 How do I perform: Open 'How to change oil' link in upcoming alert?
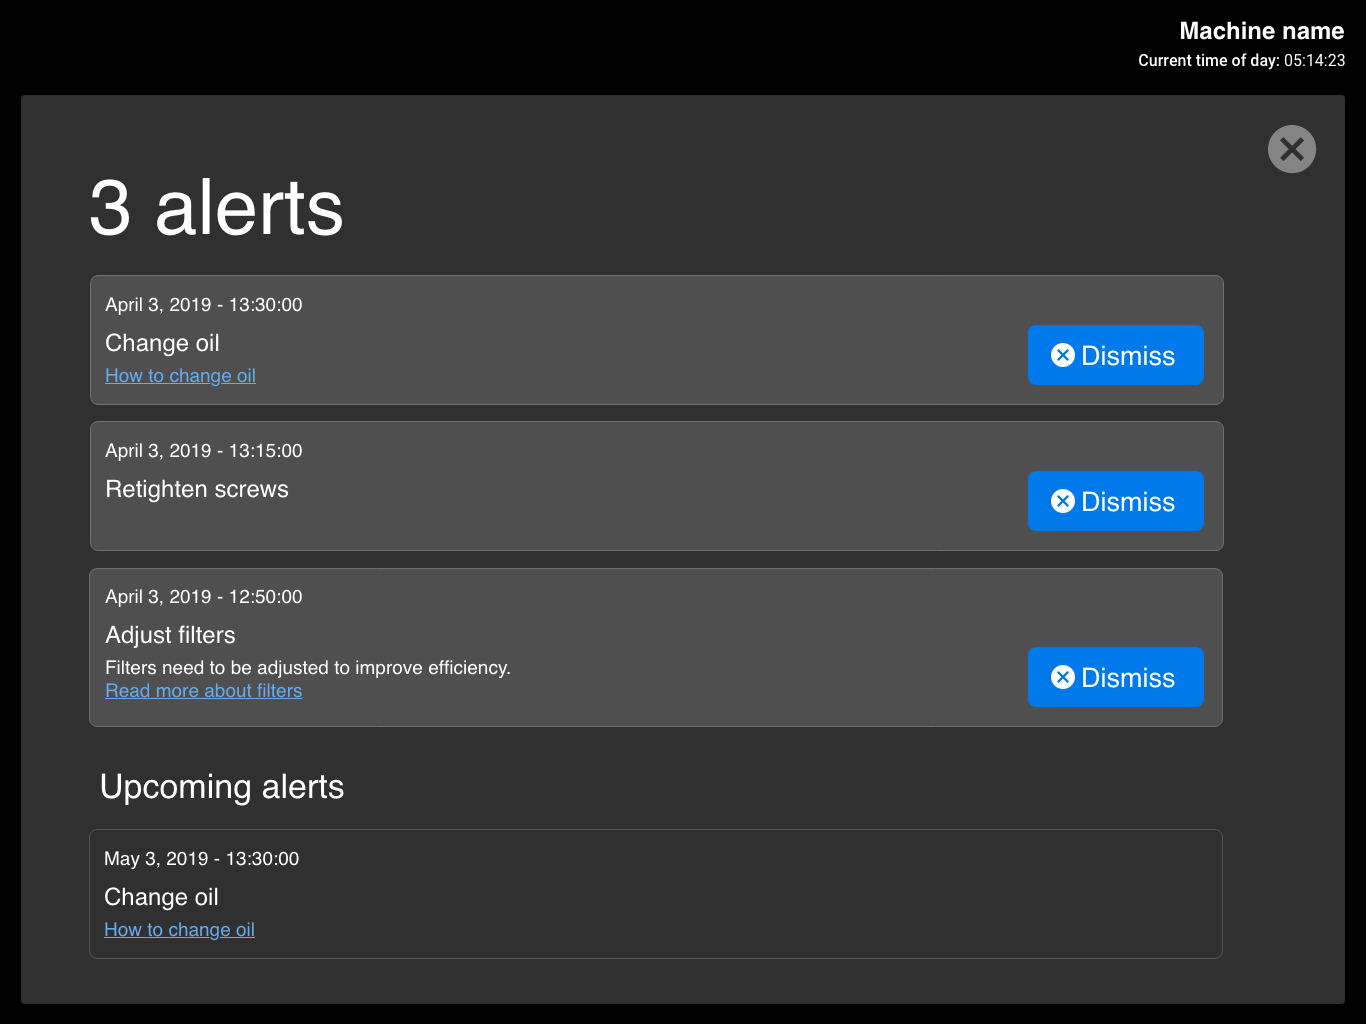pos(179,930)
